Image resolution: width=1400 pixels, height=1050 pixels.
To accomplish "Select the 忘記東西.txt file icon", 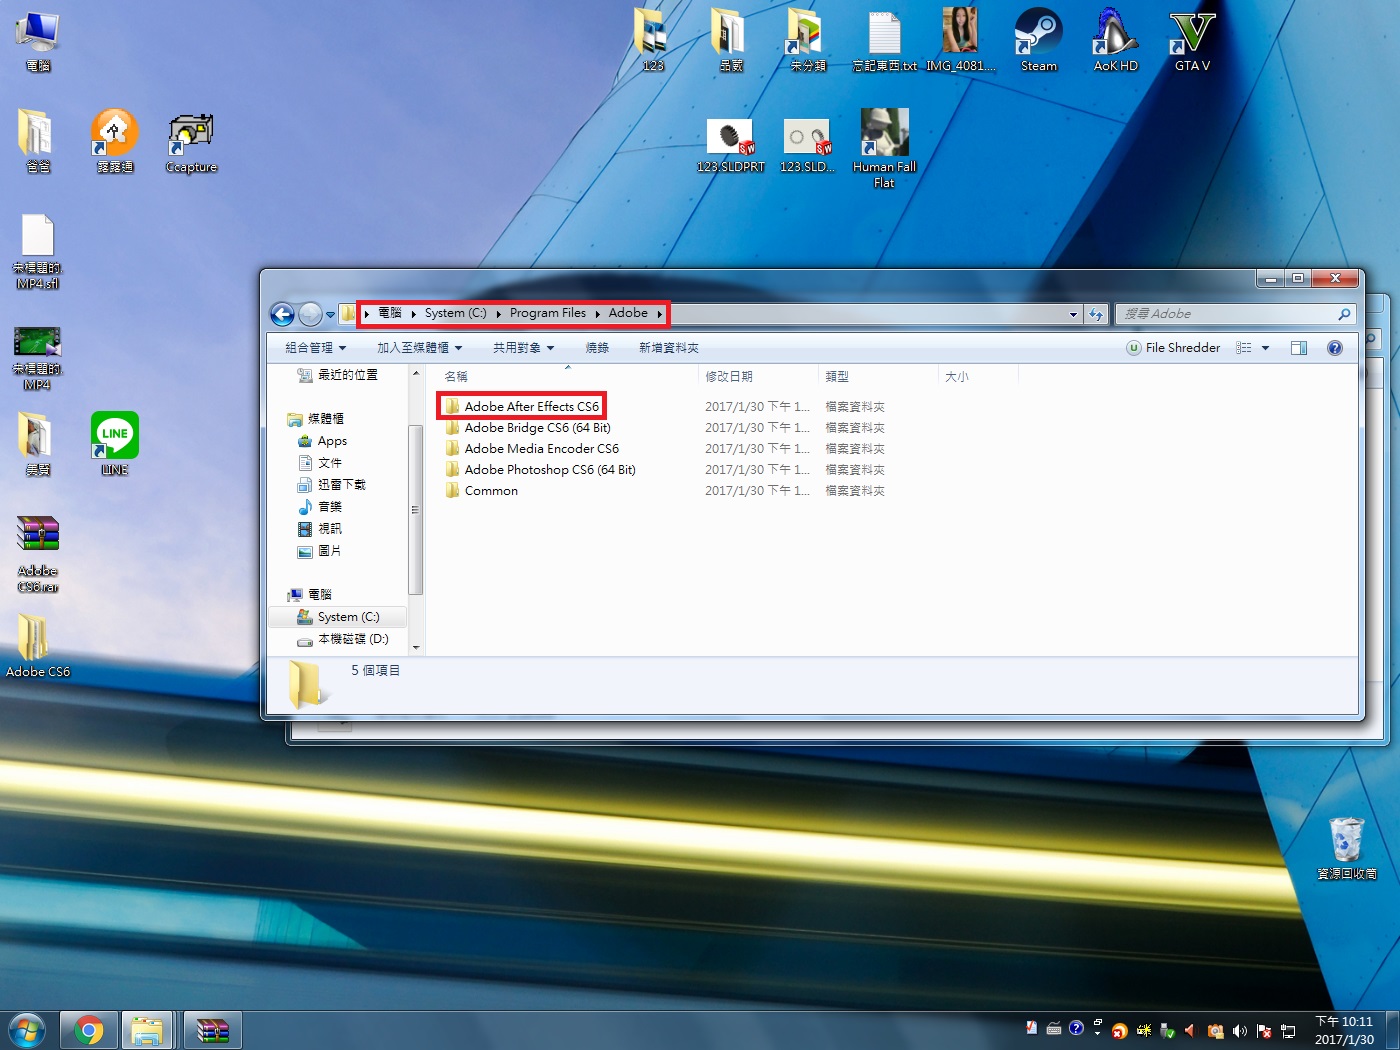I will pos(884,40).
